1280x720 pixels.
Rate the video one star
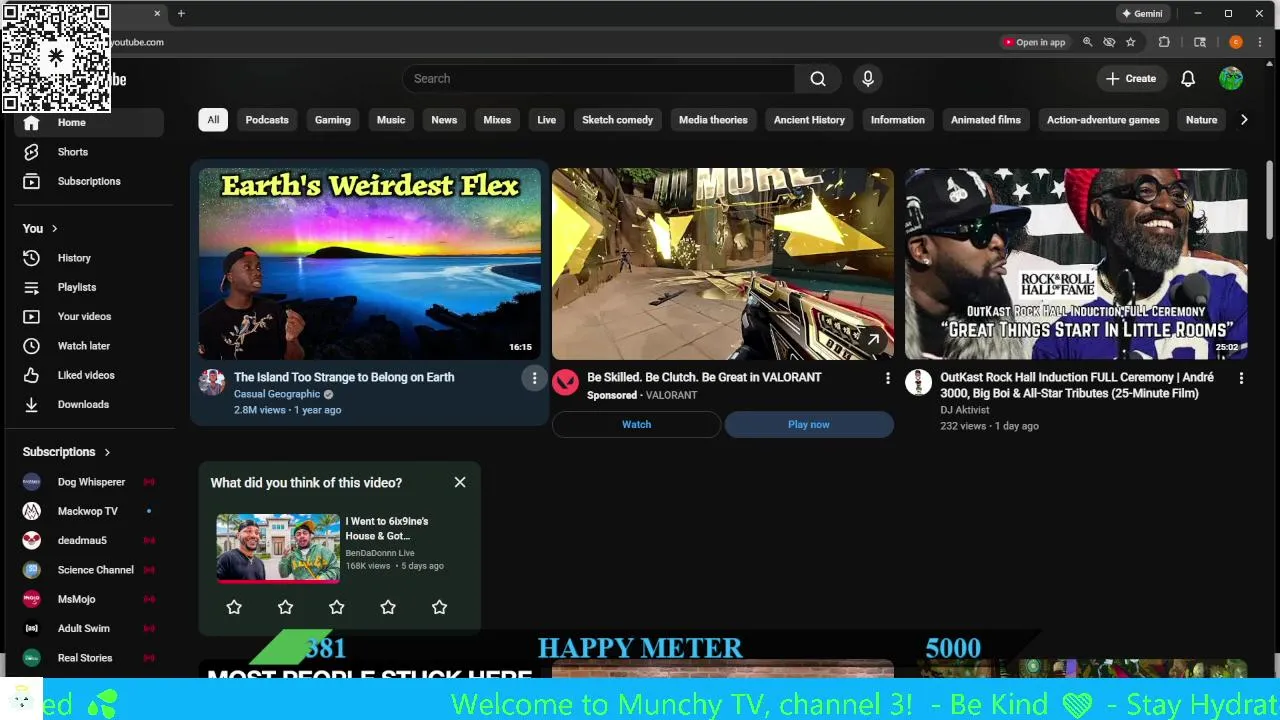[234, 607]
